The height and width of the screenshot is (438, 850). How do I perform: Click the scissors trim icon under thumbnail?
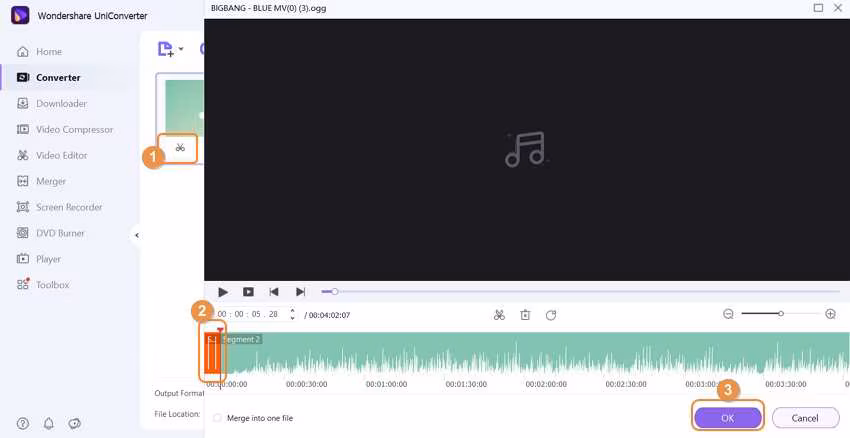(180, 147)
